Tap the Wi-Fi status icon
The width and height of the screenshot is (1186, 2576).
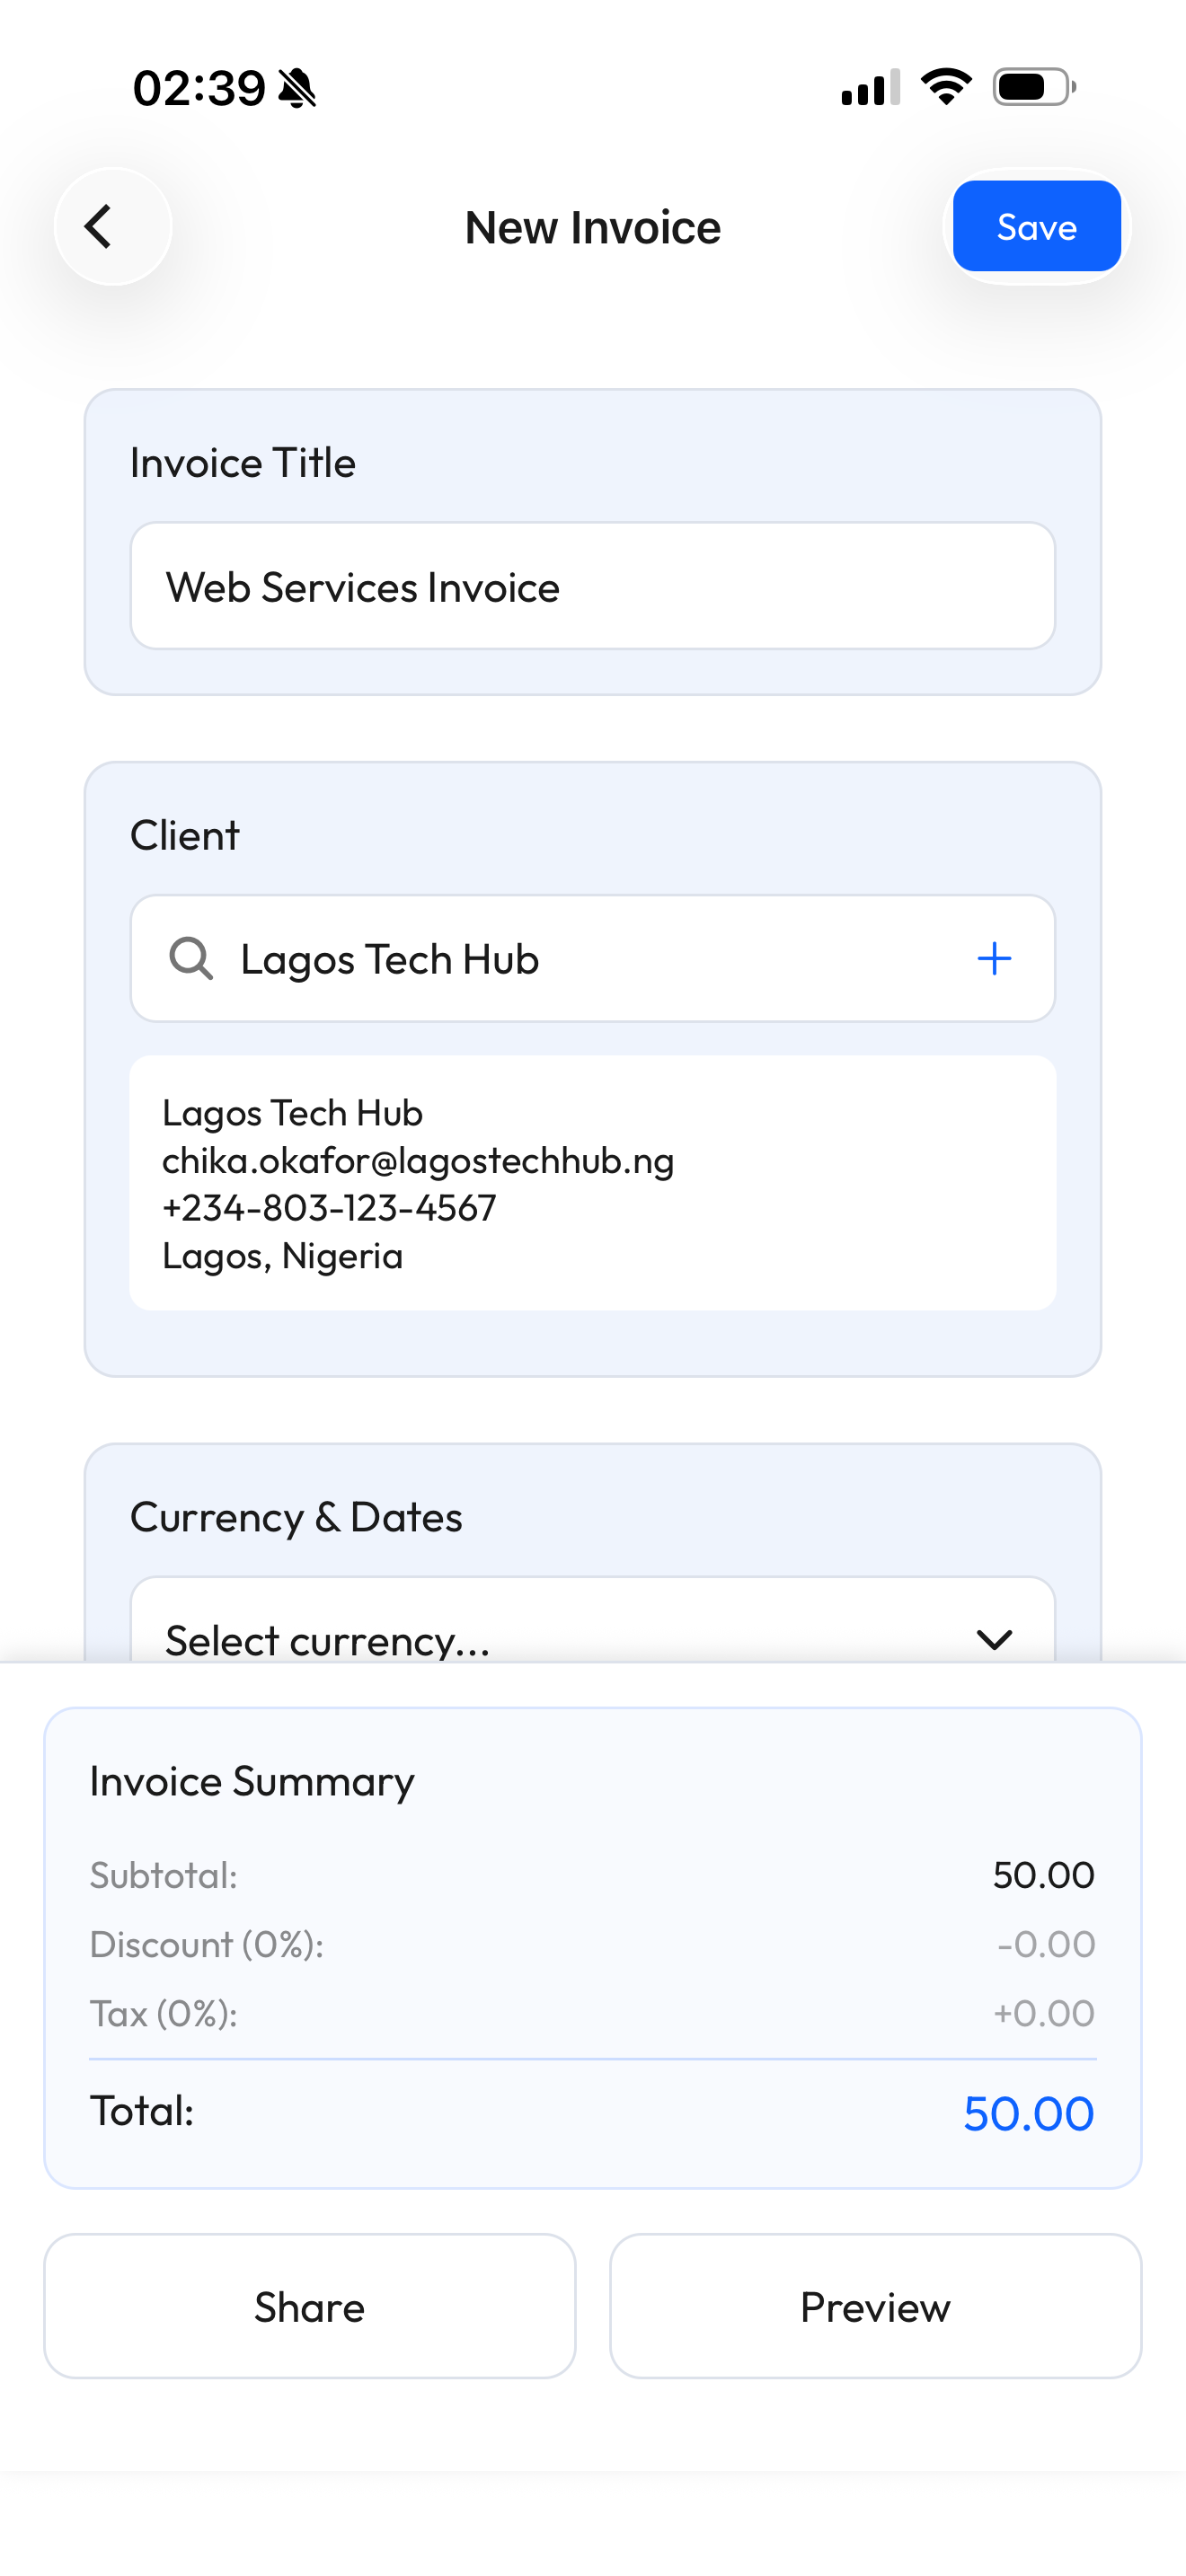(946, 87)
